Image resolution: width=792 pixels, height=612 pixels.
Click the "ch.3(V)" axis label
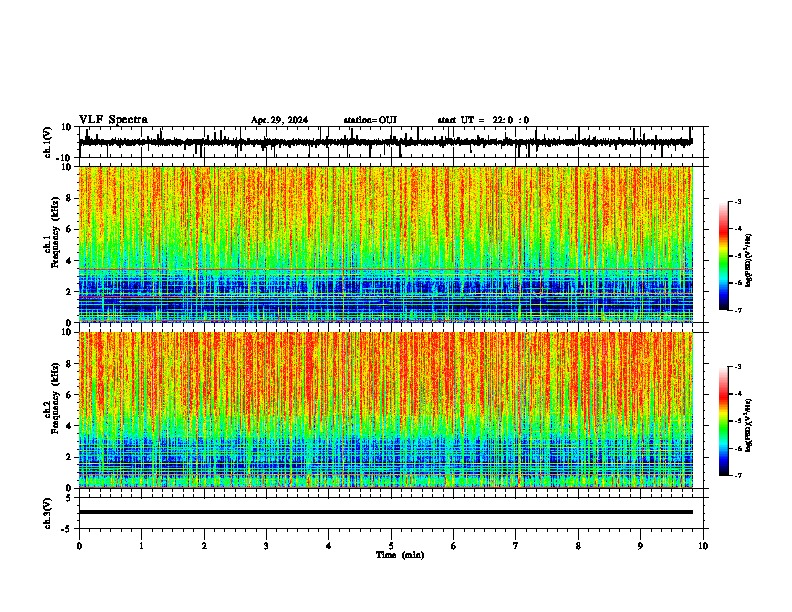[48, 514]
